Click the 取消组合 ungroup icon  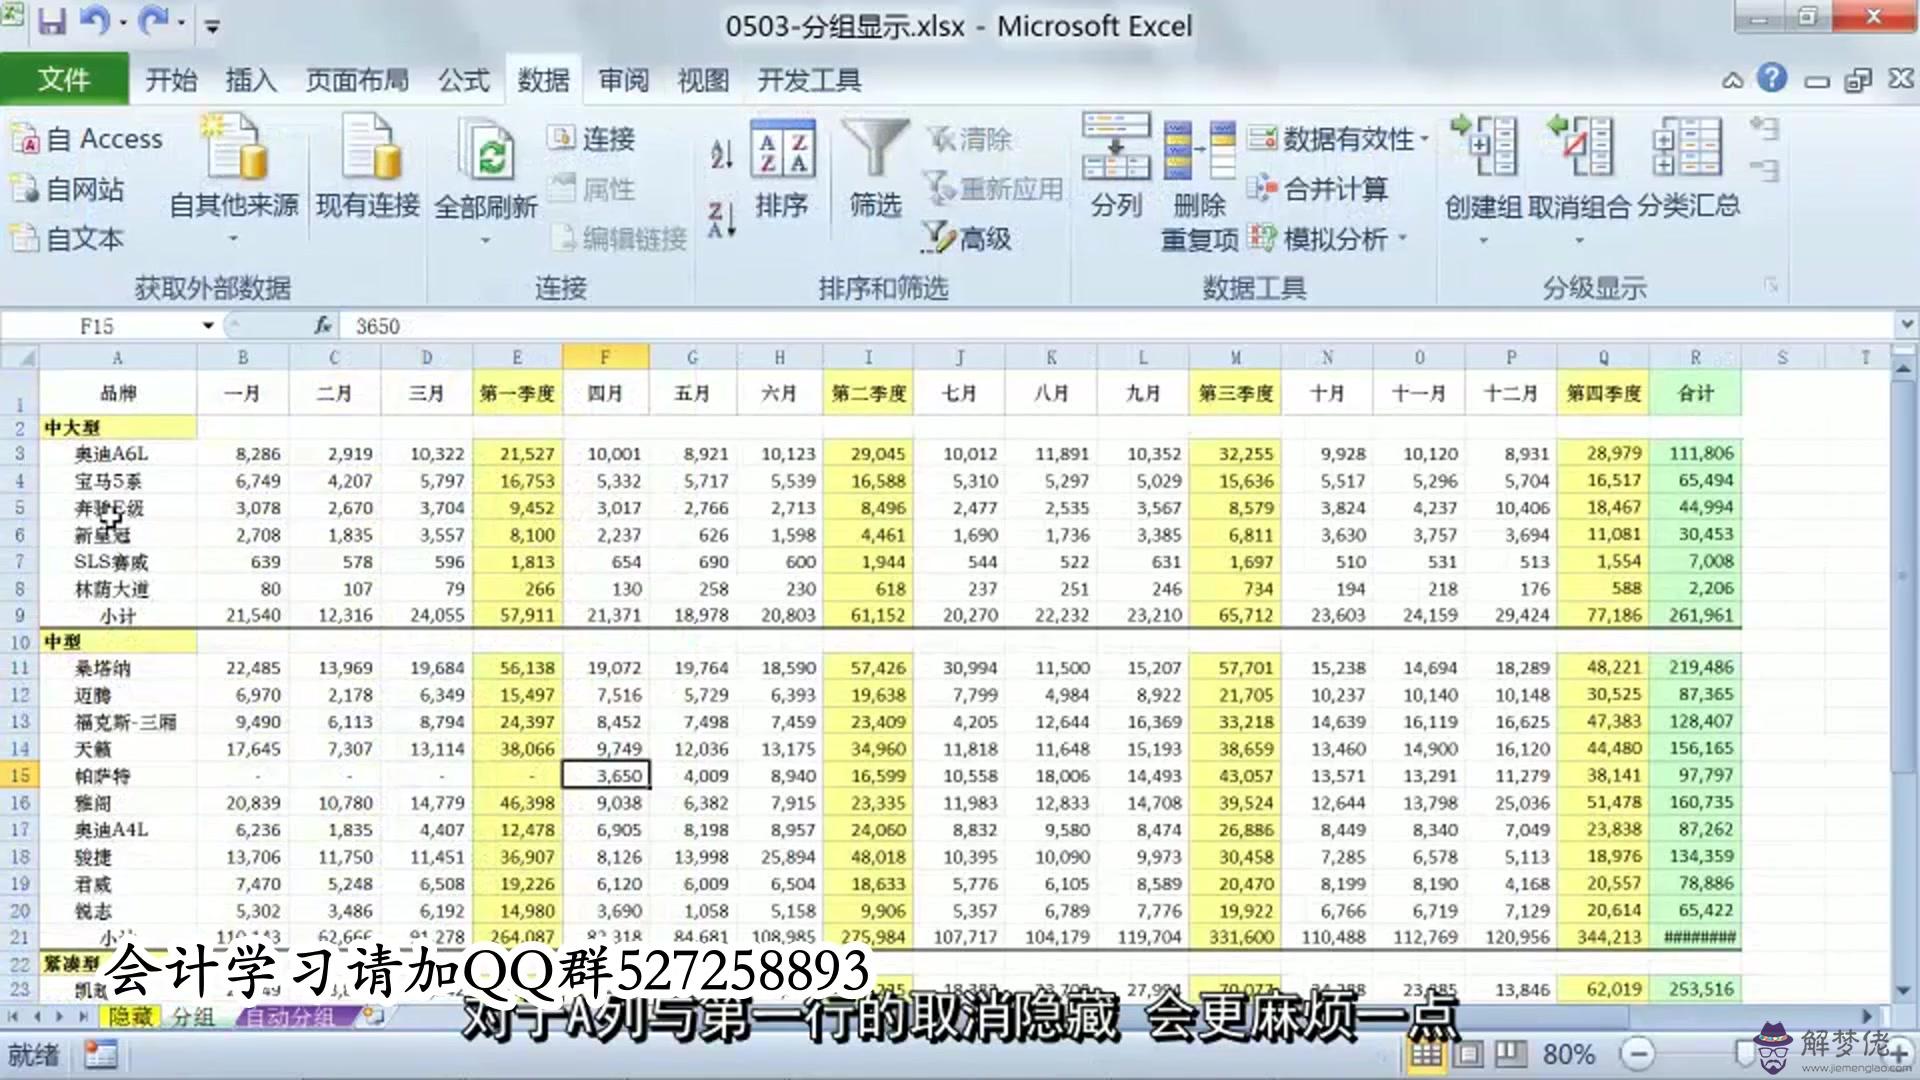(x=1579, y=147)
